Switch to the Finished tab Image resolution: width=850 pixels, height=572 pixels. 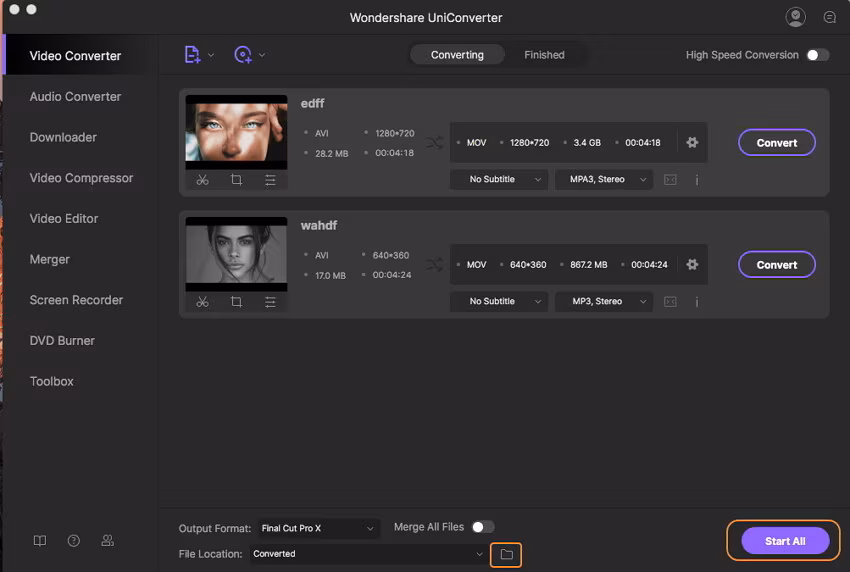tap(544, 55)
